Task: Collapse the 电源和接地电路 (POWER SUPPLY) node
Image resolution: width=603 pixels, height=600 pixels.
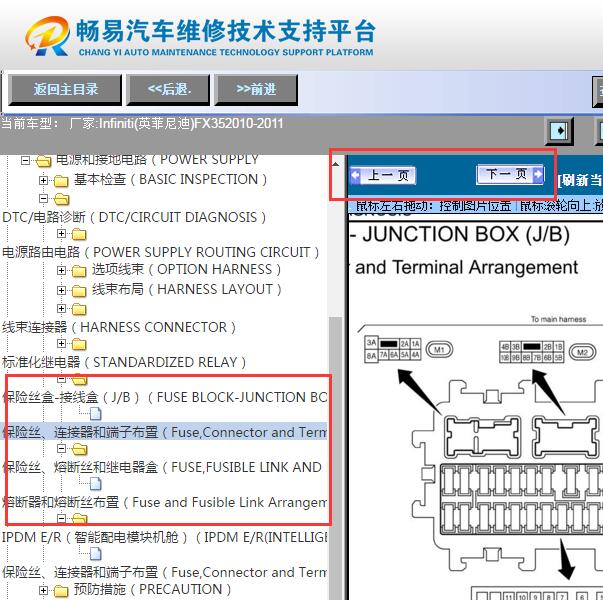Action: point(25,160)
